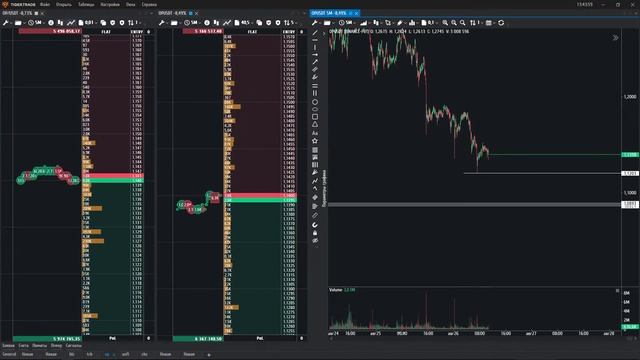Expand side panel with double chevron
This screenshot has height=360, width=640.
pyautogui.click(x=615, y=38)
